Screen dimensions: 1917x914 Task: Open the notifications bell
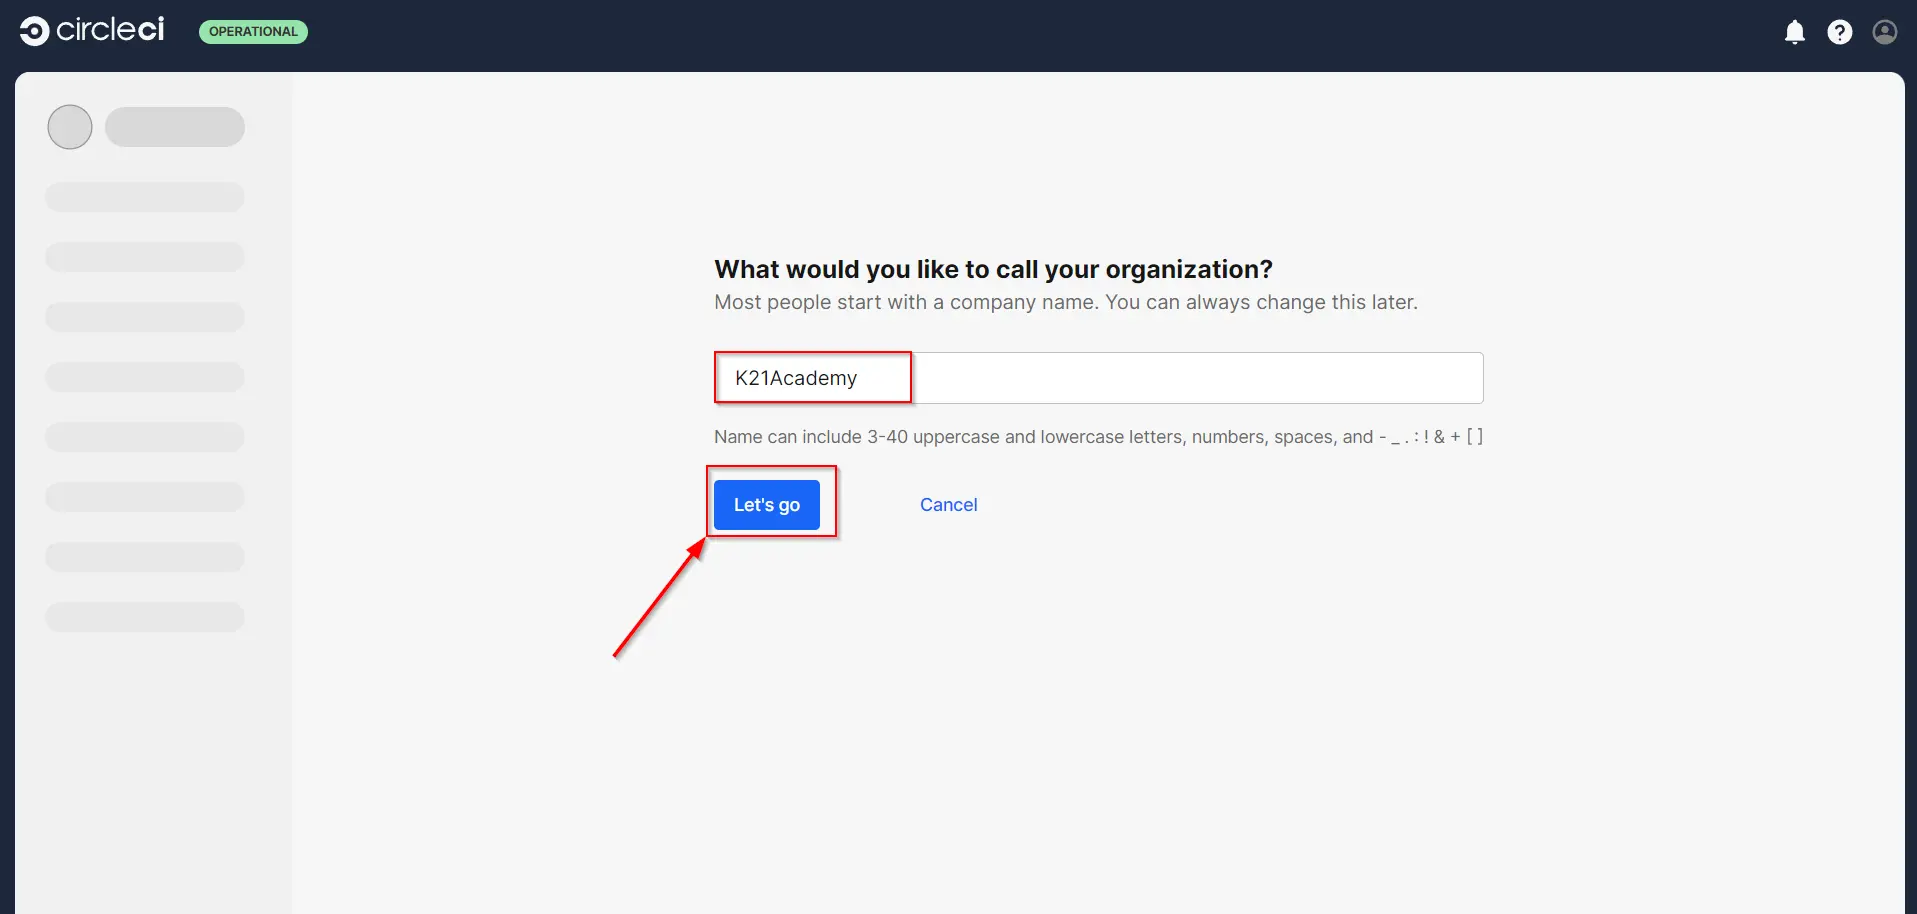pyautogui.click(x=1794, y=32)
